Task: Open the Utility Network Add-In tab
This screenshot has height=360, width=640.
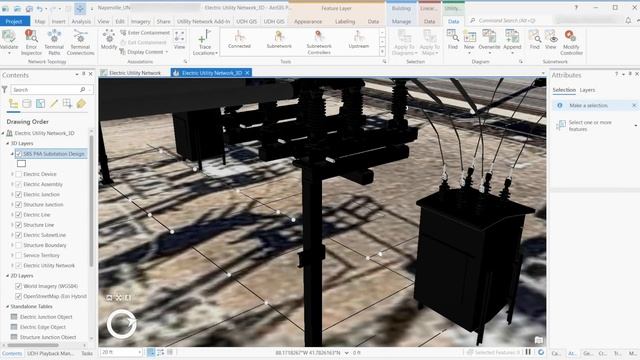Action: [x=204, y=21]
